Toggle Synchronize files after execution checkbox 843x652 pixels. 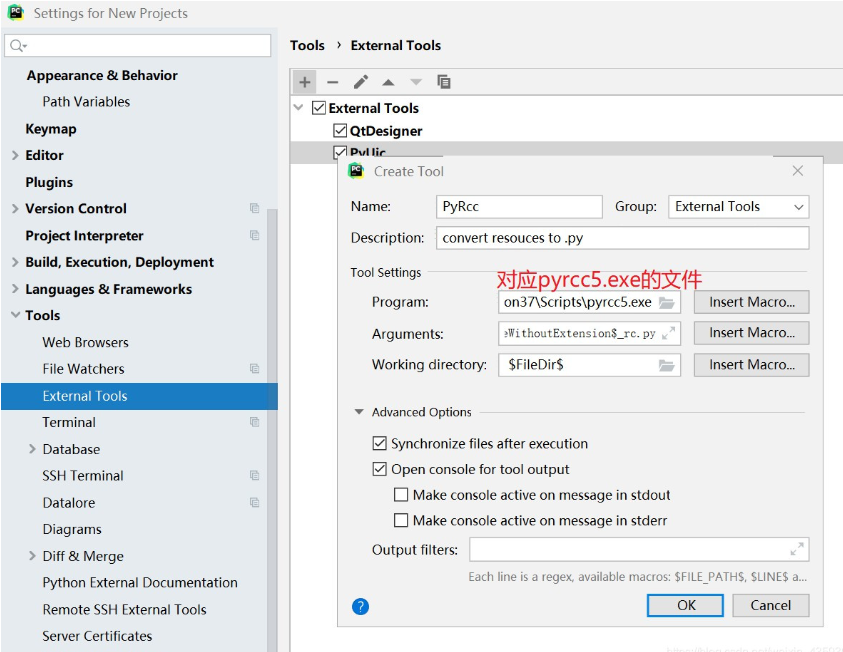coord(380,443)
